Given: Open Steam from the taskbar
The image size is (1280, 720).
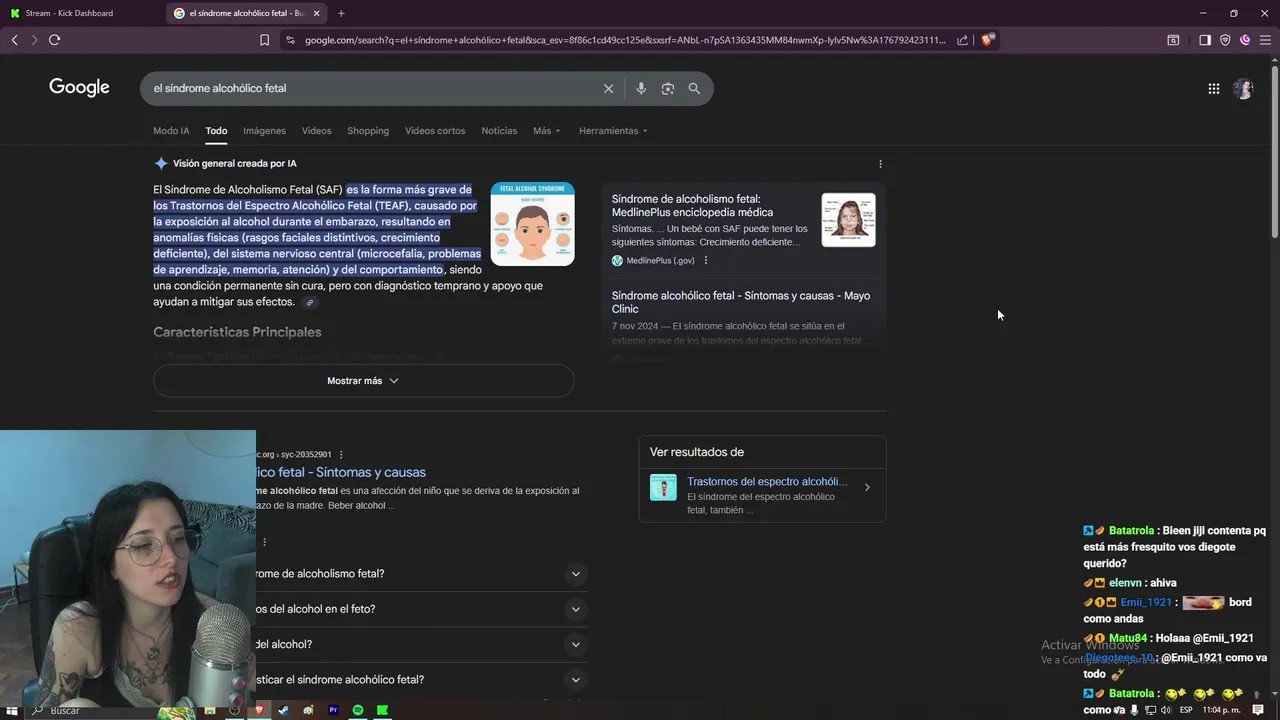Looking at the screenshot, I should [x=284, y=710].
